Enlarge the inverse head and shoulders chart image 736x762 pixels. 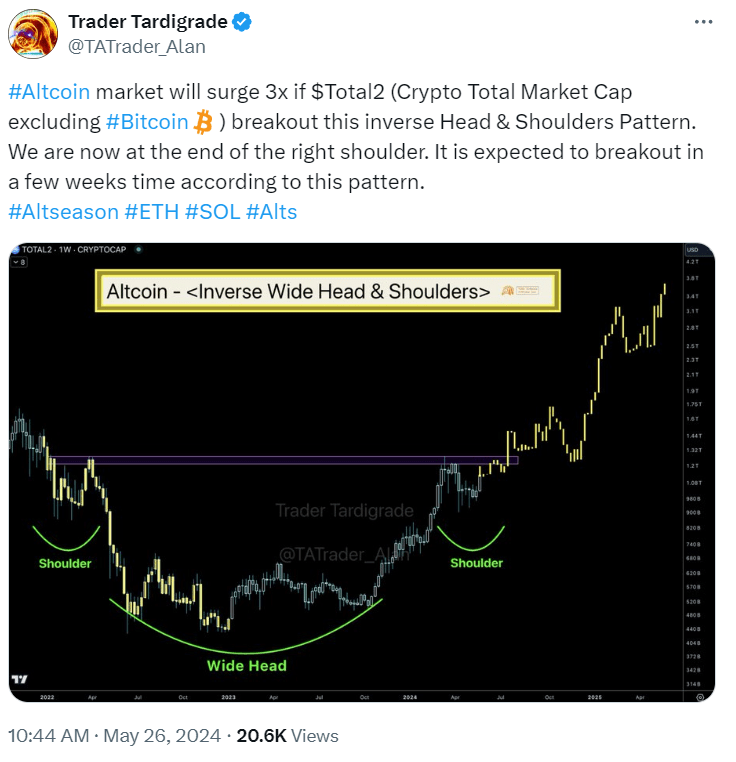point(362,472)
